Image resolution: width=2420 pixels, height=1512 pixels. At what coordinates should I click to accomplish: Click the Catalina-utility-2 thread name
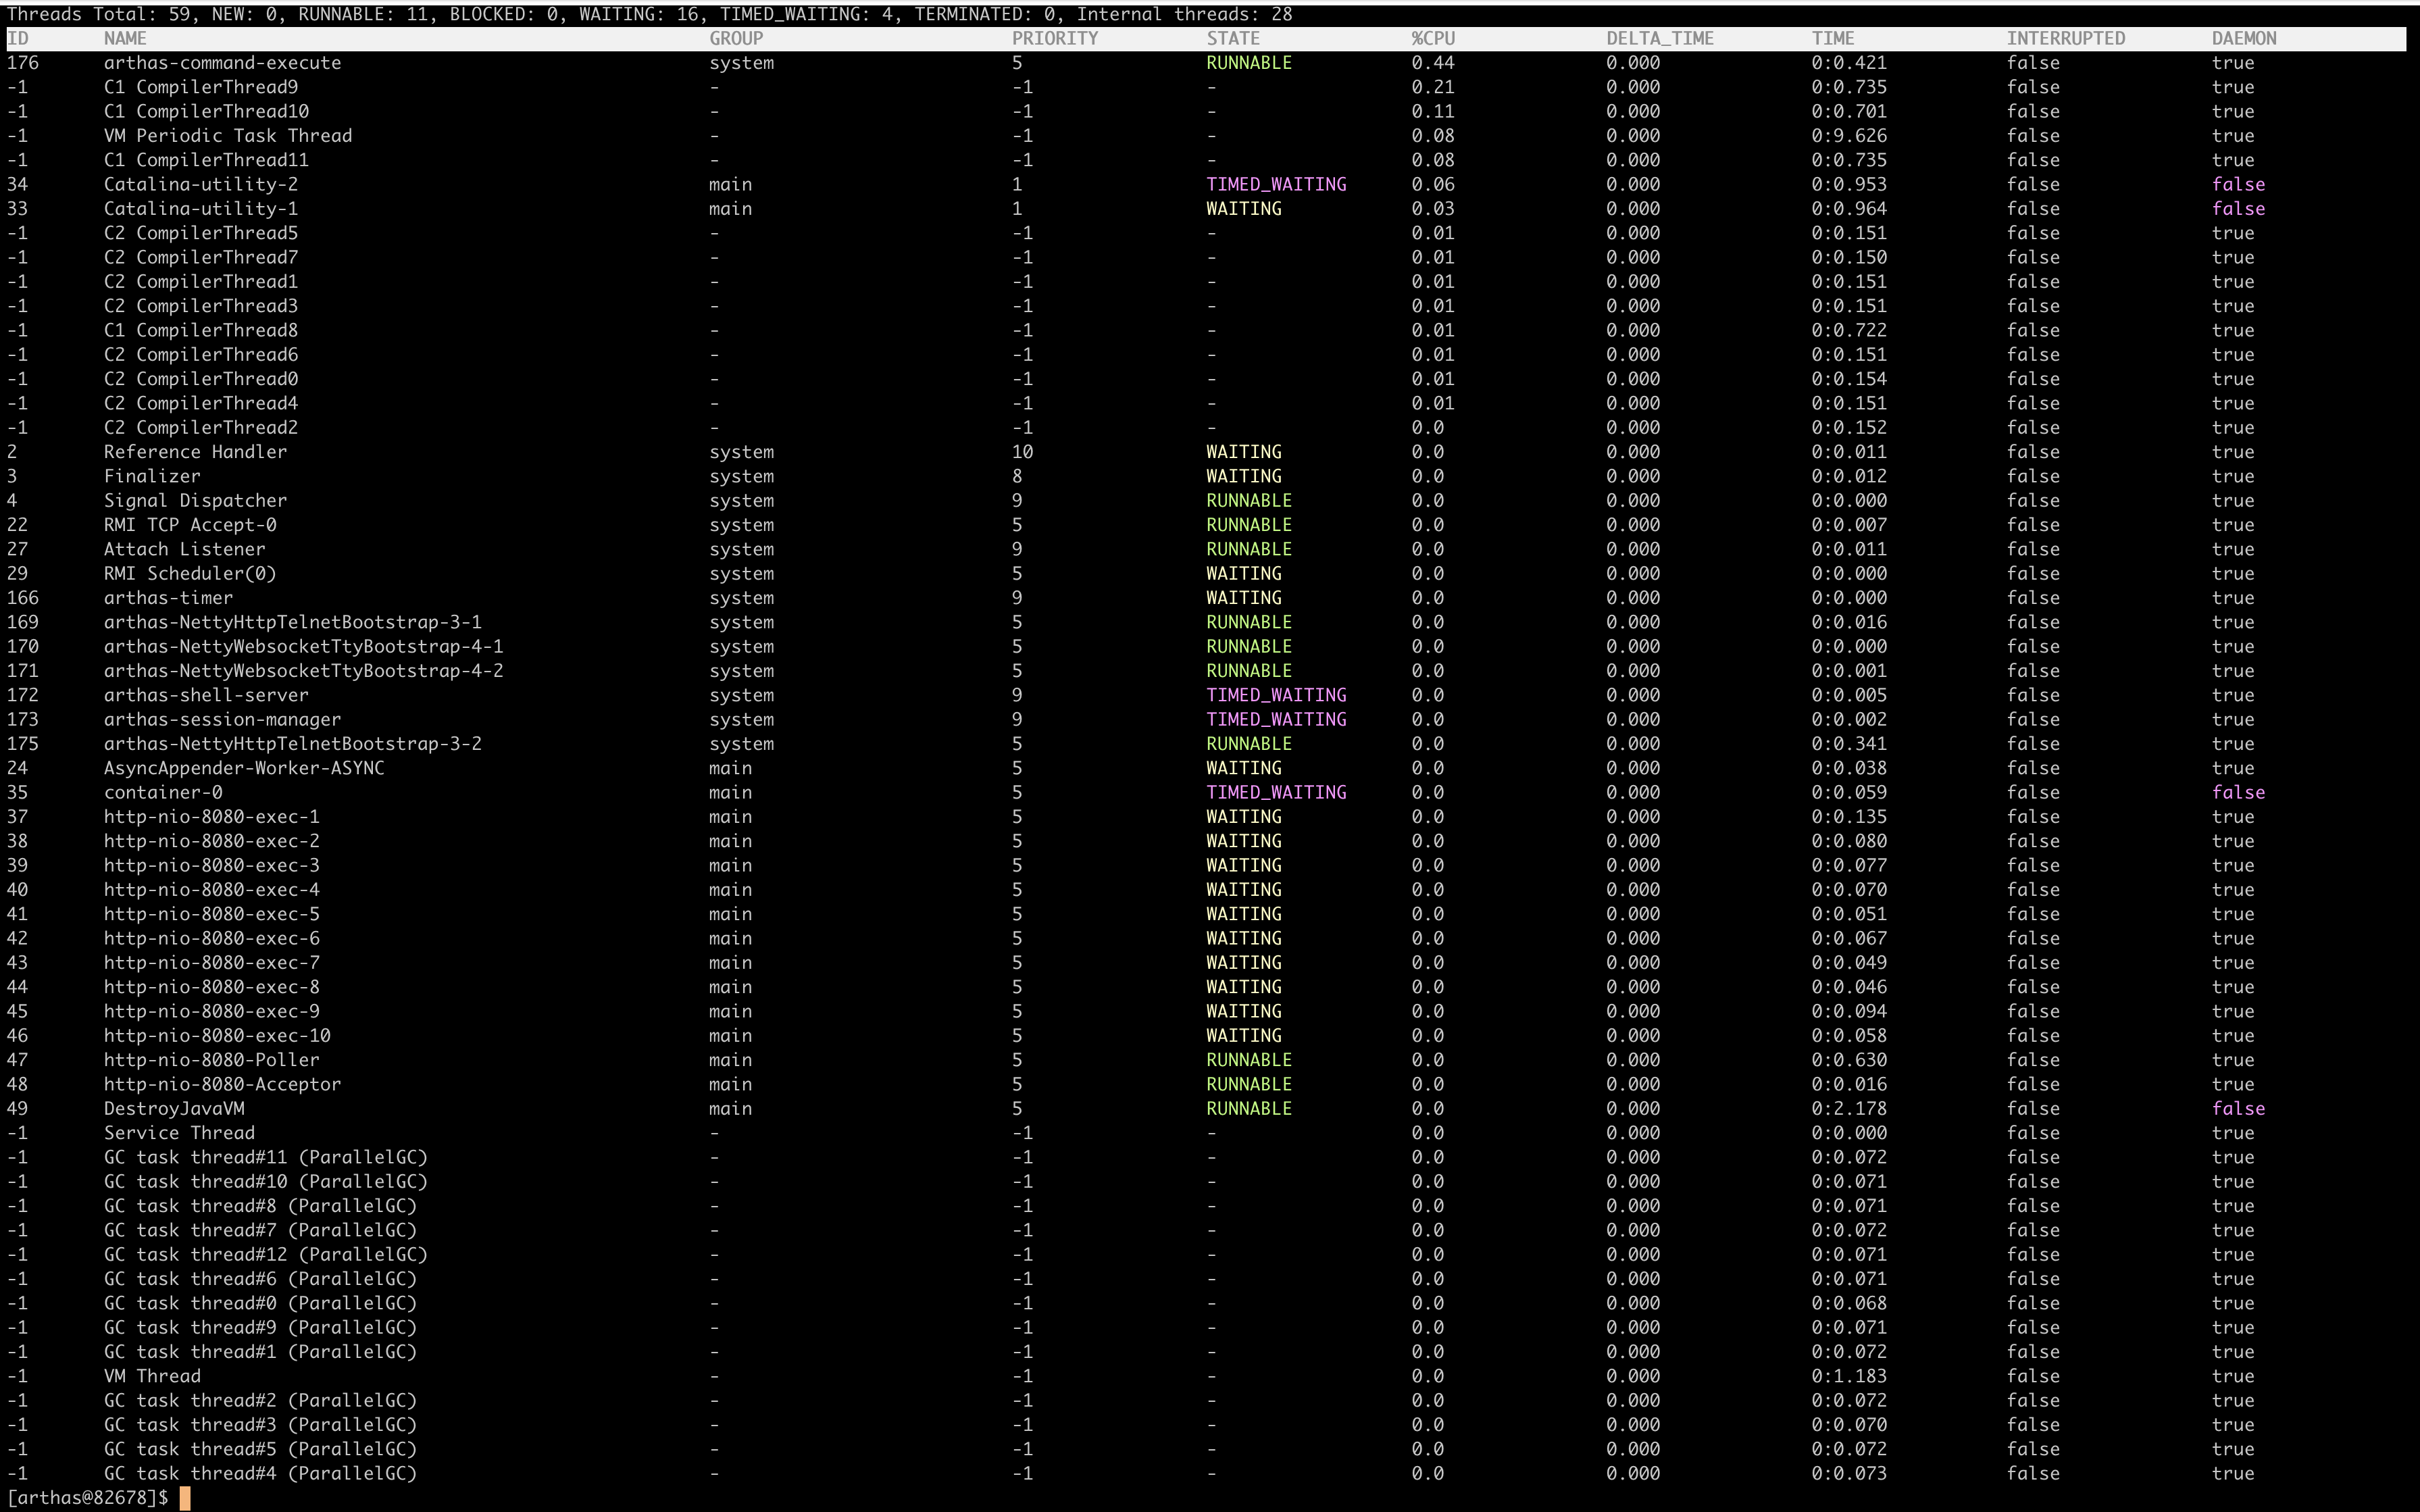pos(200,184)
